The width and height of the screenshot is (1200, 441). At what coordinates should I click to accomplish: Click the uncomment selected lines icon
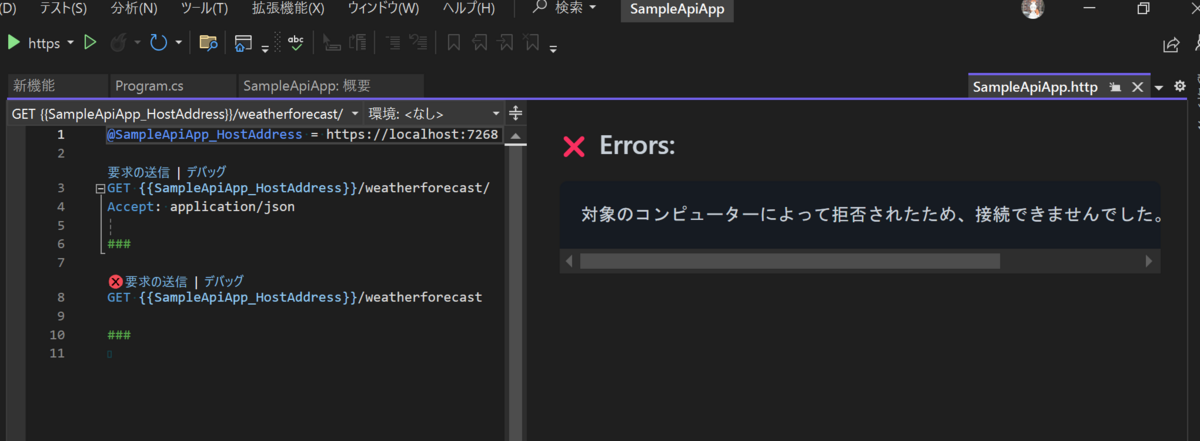pos(420,43)
